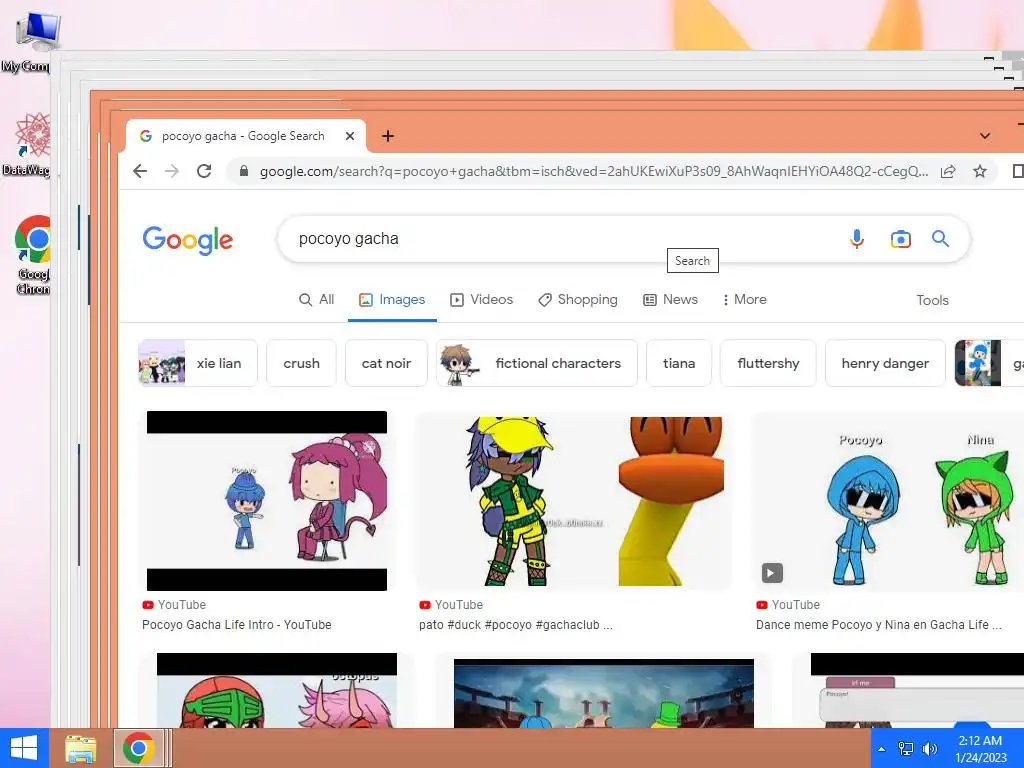Click the taskbar clock showing 2:12 AM
Image resolution: width=1024 pixels, height=768 pixels.
(980, 749)
